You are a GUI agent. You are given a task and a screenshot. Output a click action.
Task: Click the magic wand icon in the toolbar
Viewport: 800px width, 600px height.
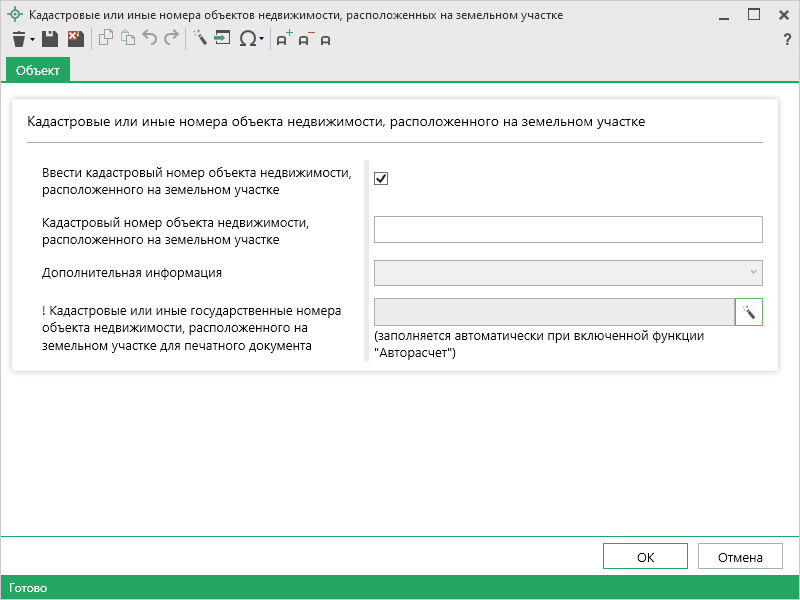pos(199,39)
